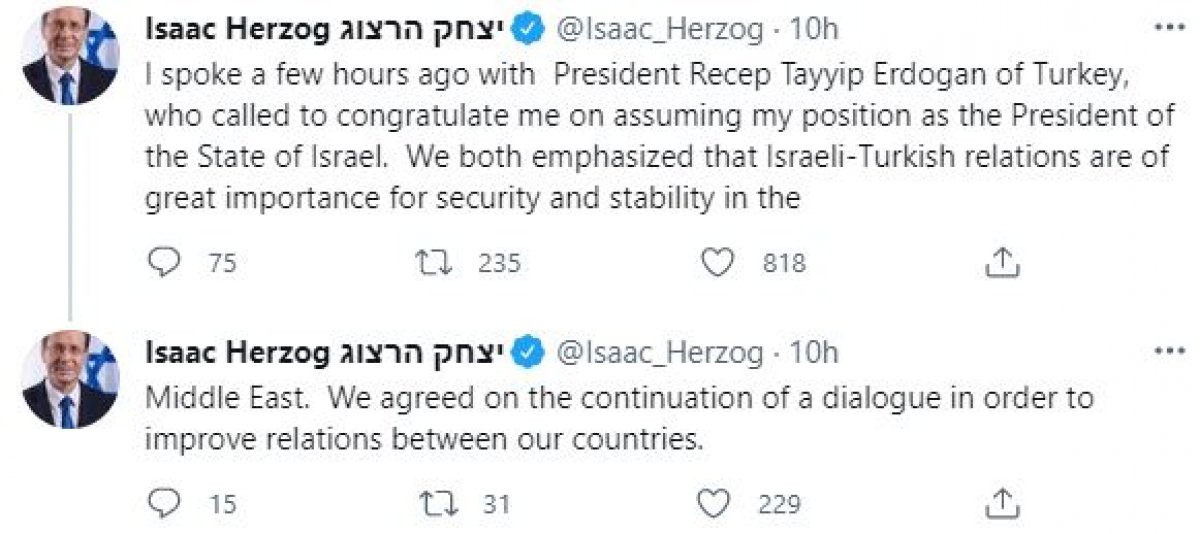
Task: Open the 10h timestamp of second tweet
Action: [x=813, y=352]
